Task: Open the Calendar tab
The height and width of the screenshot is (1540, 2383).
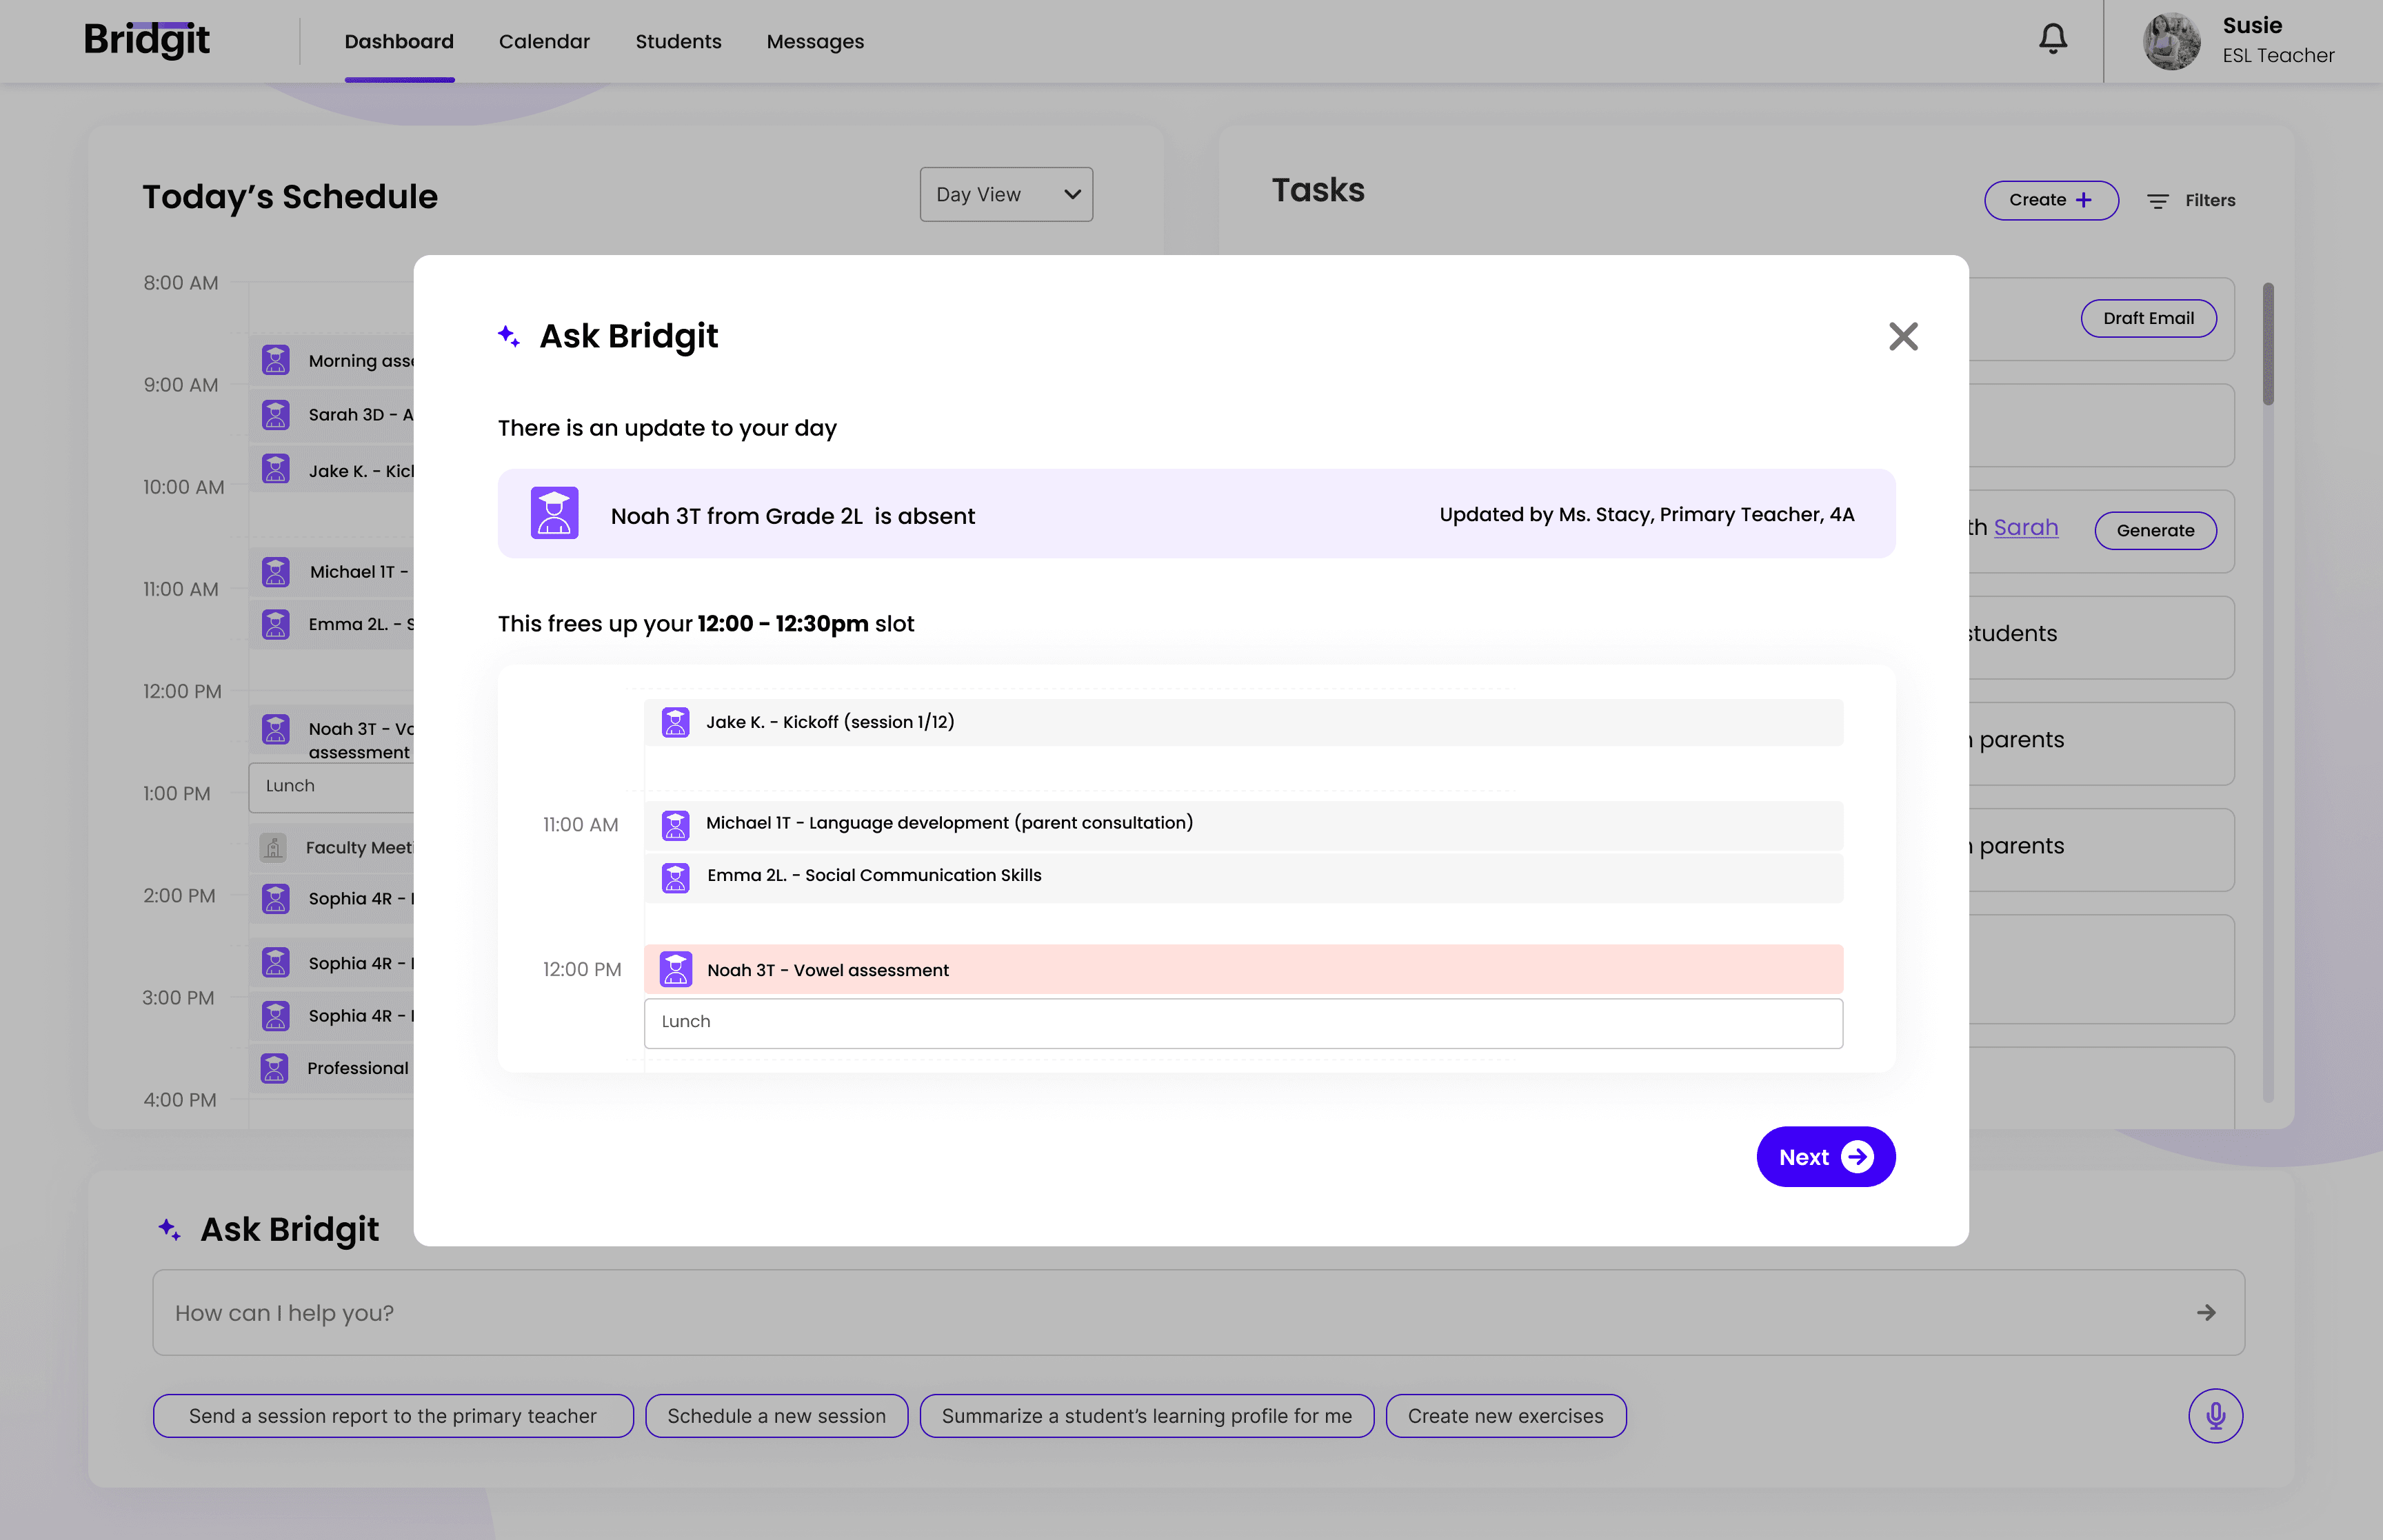Action: (544, 41)
